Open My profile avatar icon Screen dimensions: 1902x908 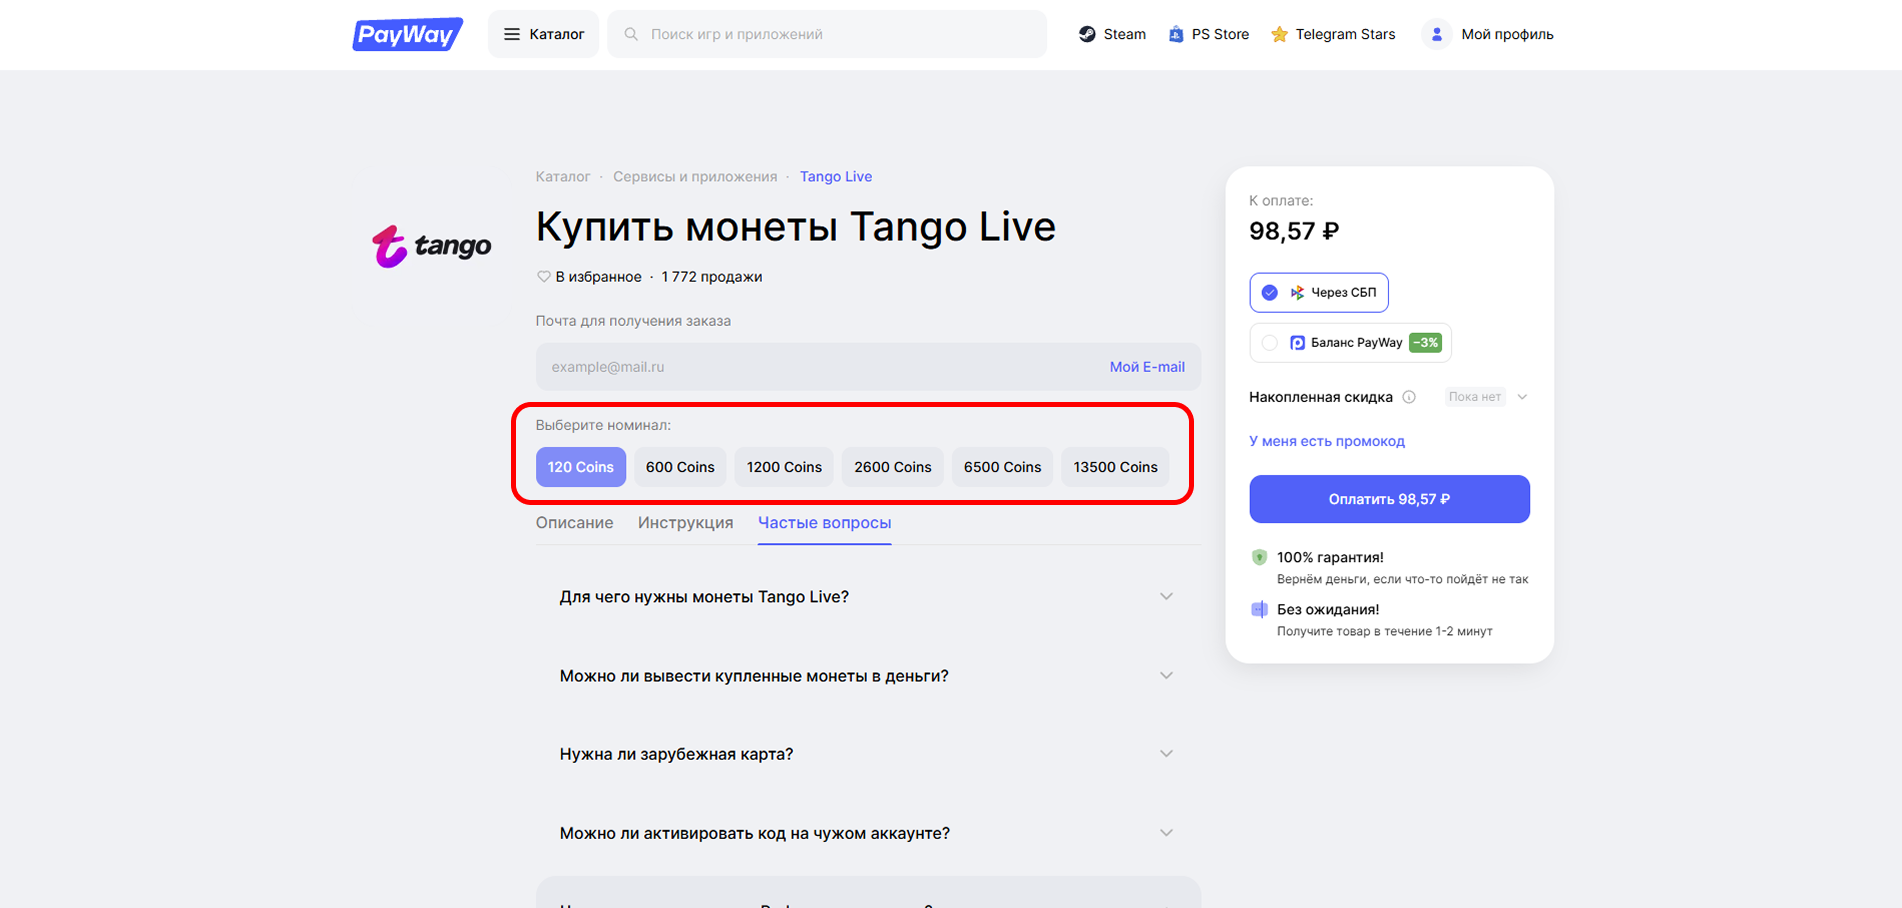coord(1436,34)
